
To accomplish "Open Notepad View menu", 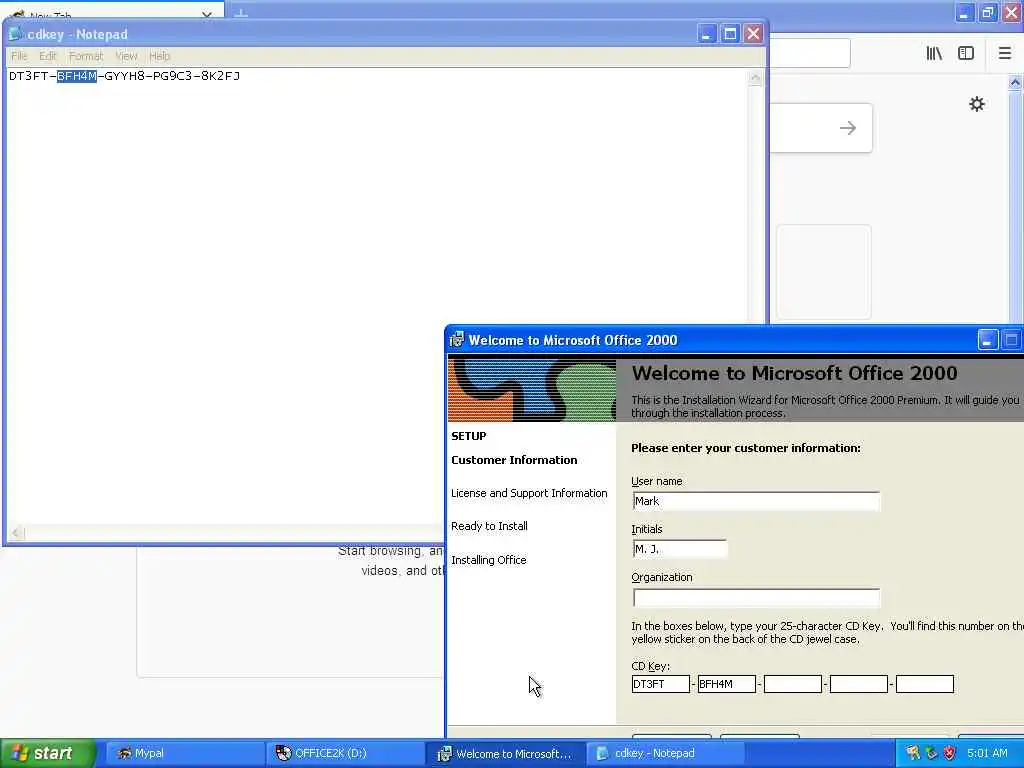I will click(126, 56).
